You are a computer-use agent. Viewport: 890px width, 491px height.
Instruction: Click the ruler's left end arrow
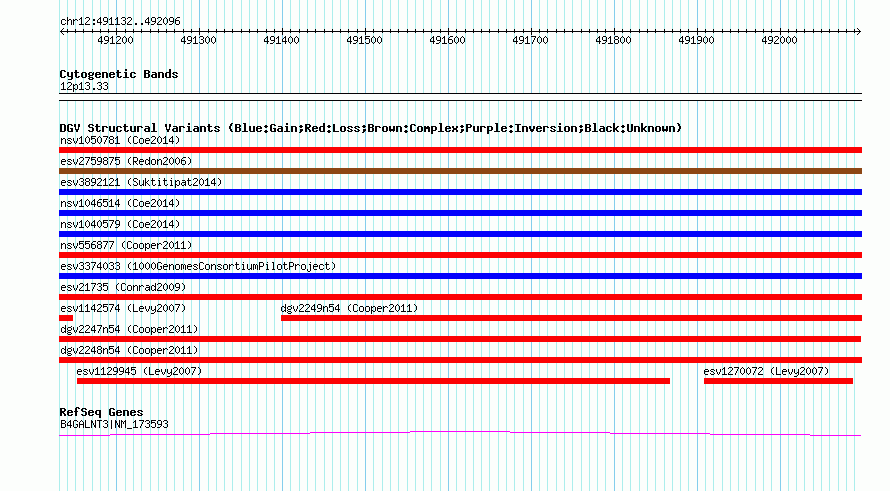pos(62,32)
